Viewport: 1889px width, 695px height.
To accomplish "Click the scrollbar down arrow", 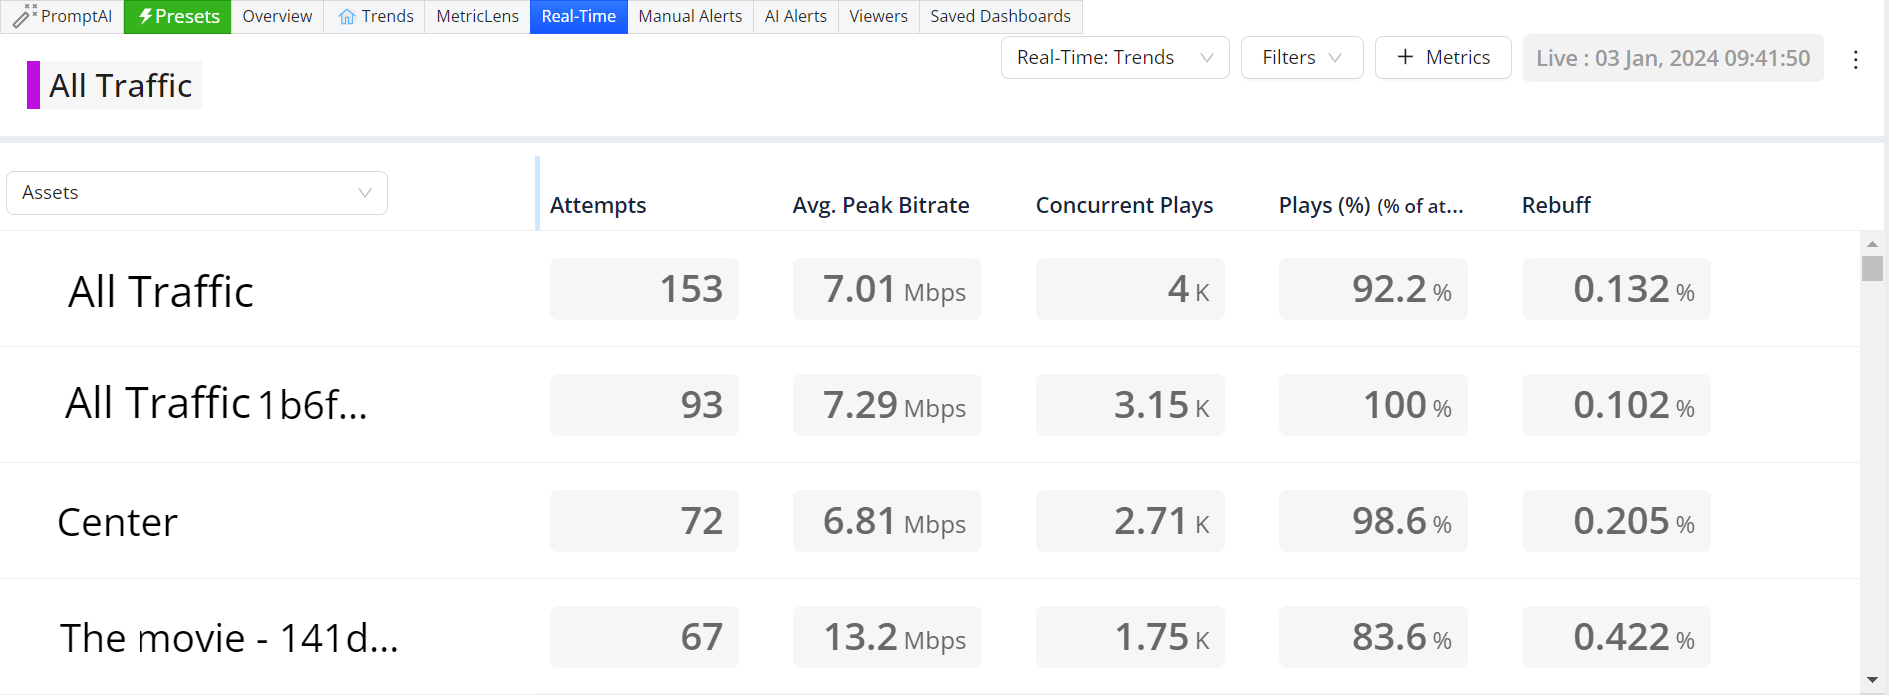I will [1872, 680].
